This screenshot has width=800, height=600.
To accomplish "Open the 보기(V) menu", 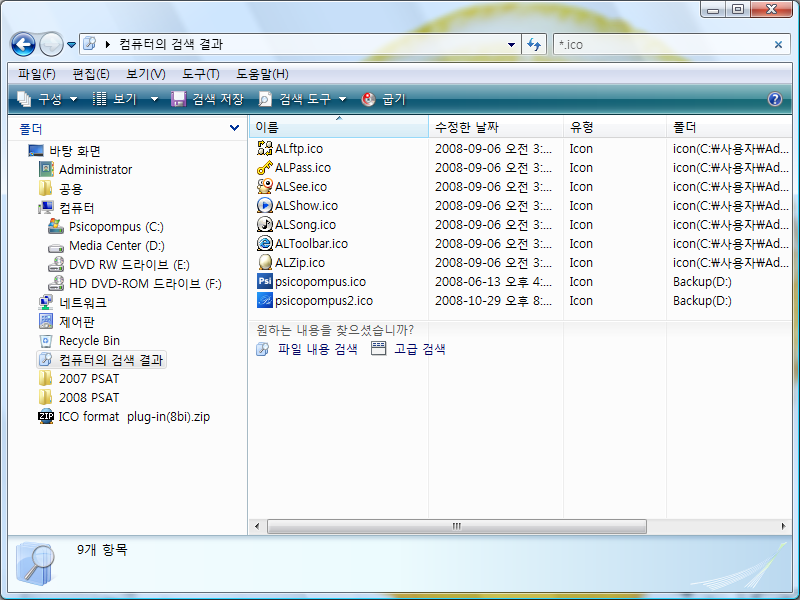I will coord(146,74).
